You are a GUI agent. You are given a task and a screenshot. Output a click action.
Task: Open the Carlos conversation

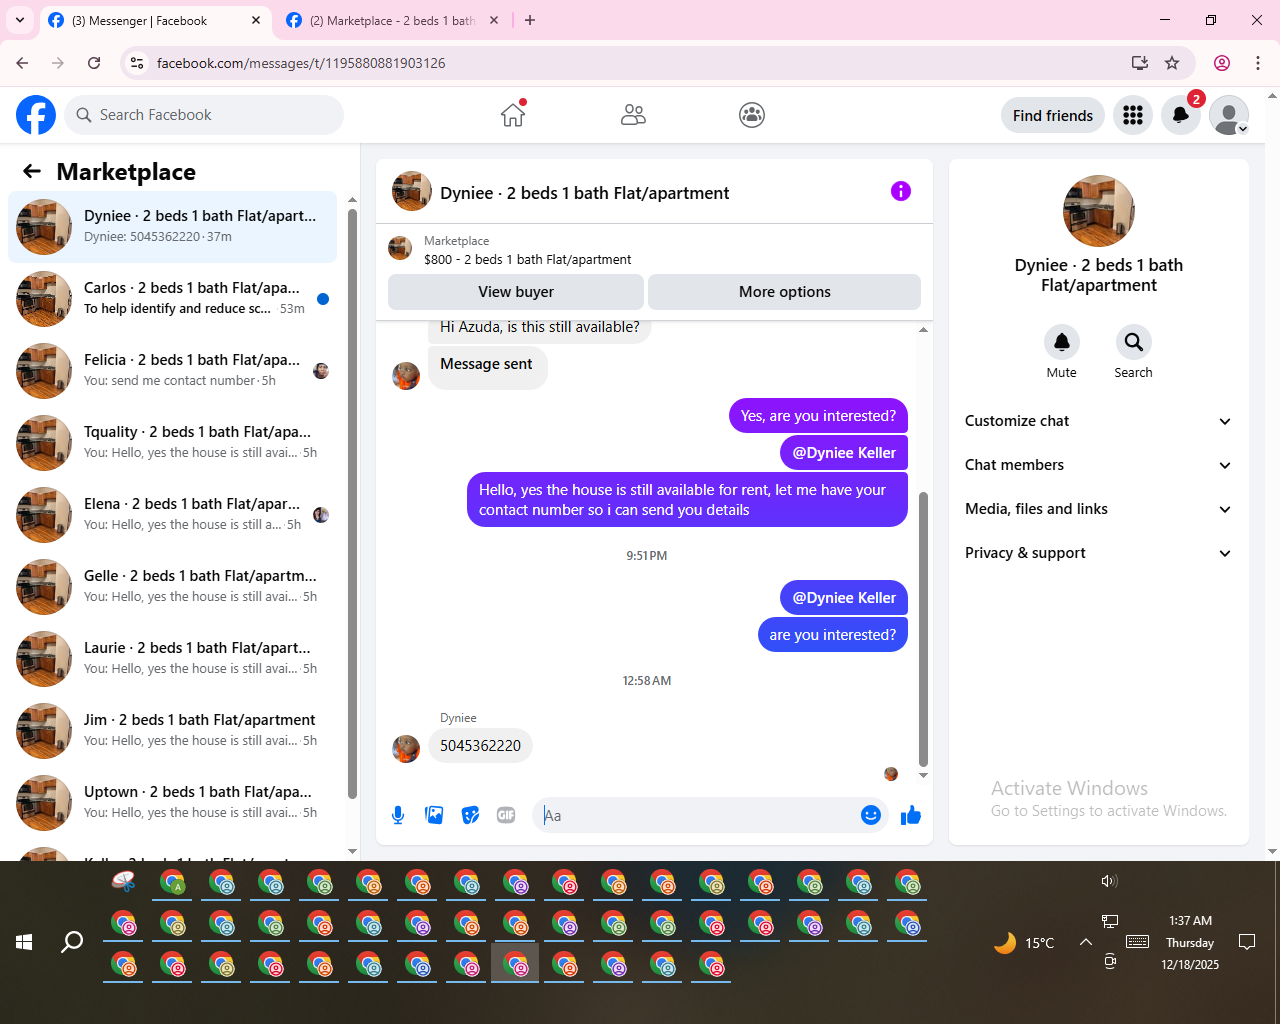coord(173,299)
